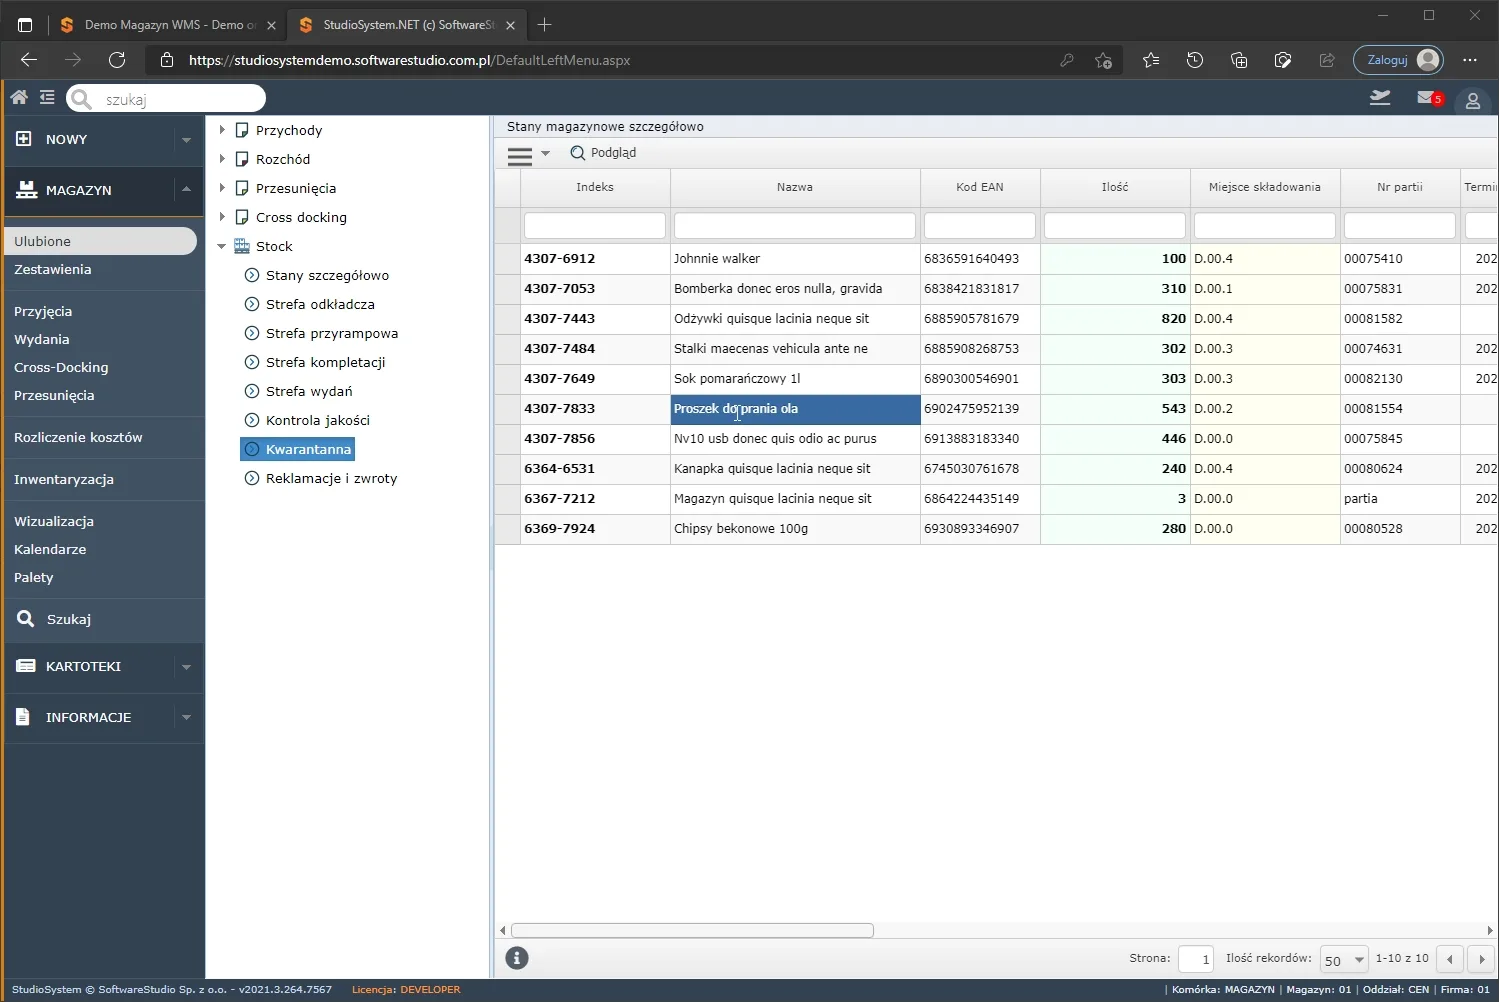Viewport: 1499px width, 1002px height.
Task: Open the browser settings ellipsis menu
Action: point(1469,60)
